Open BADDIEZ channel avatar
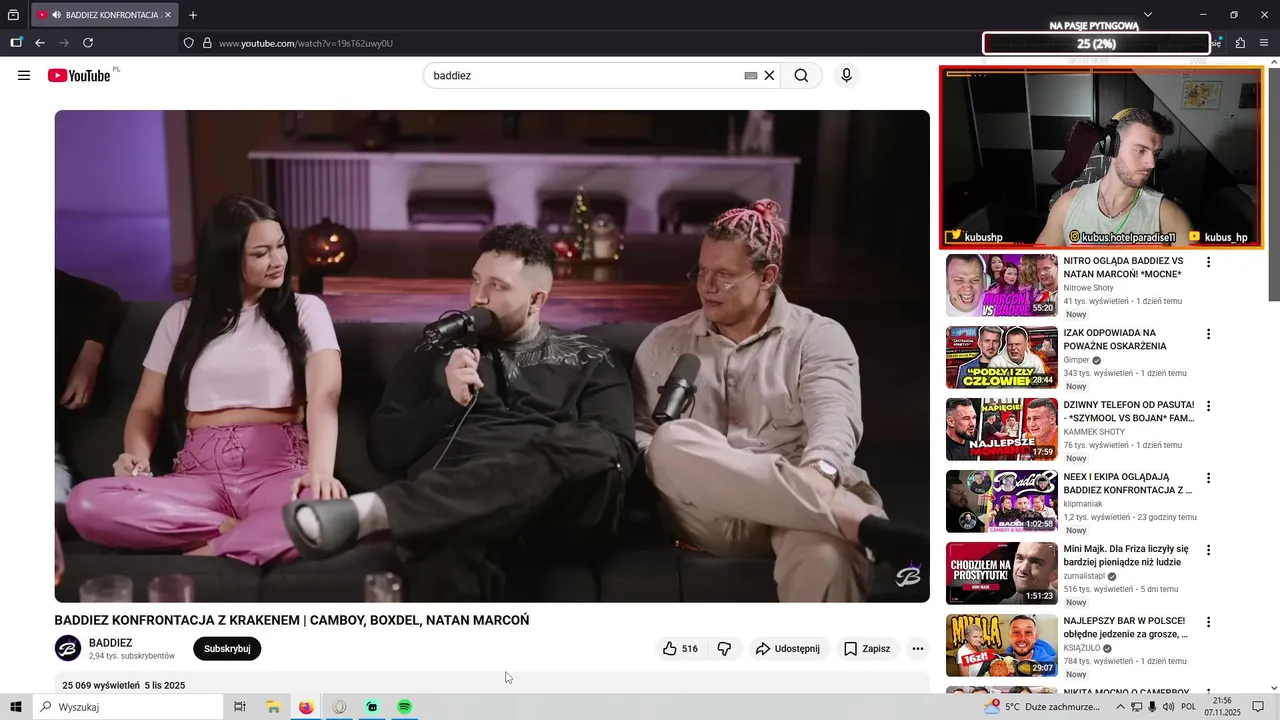1280x720 pixels. click(67, 648)
